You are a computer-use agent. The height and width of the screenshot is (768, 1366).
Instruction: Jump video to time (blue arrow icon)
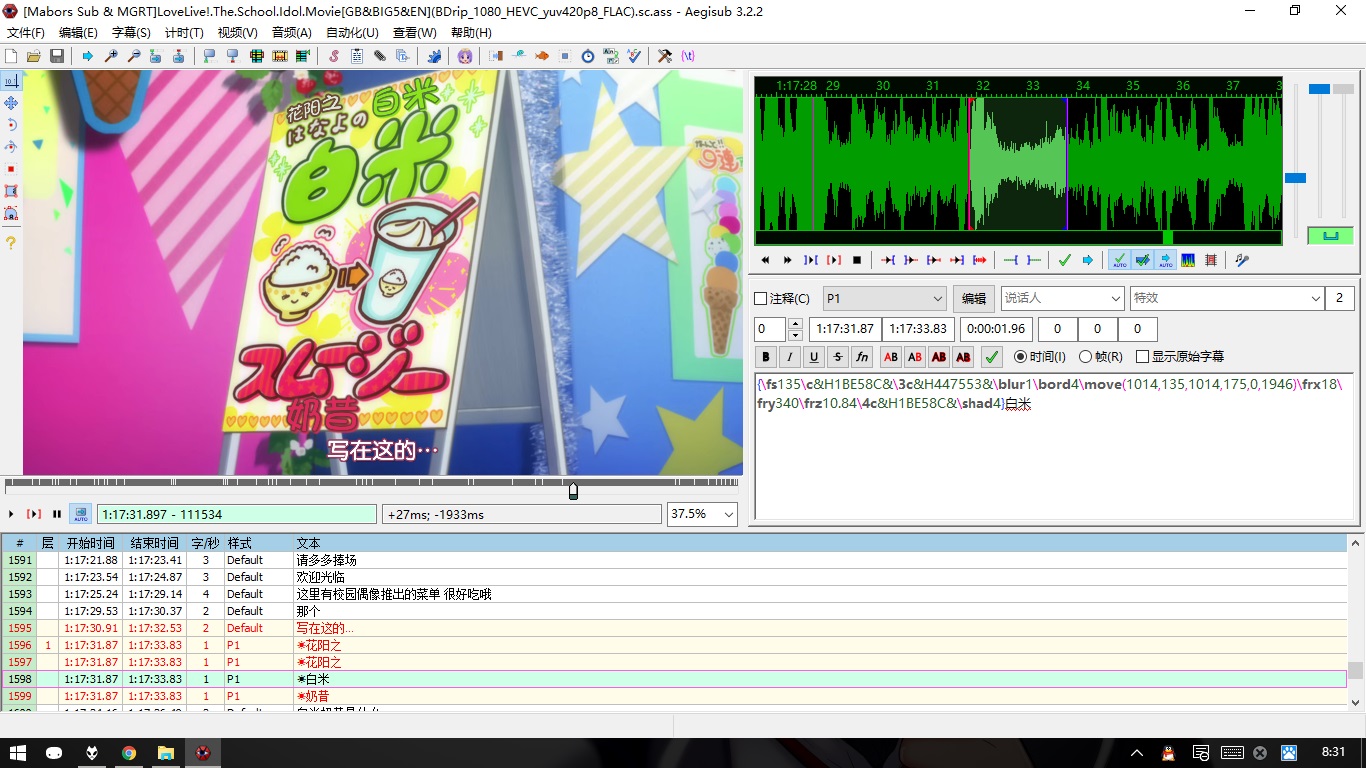pos(88,56)
